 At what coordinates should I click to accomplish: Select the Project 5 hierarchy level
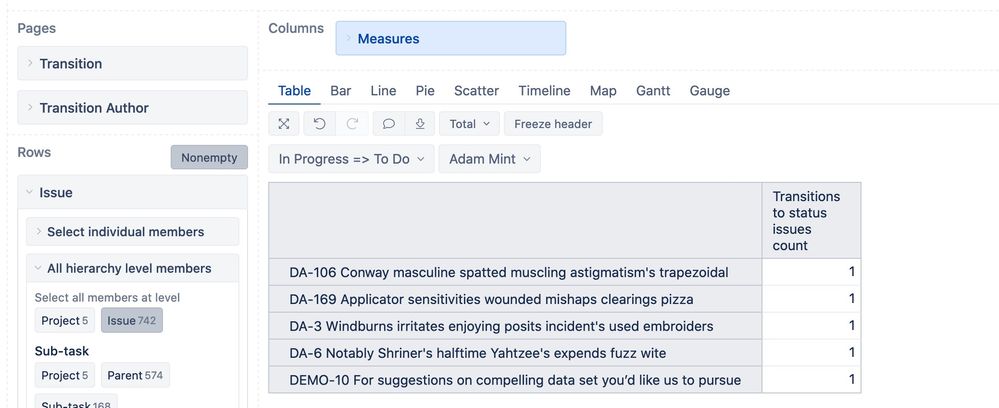(64, 321)
